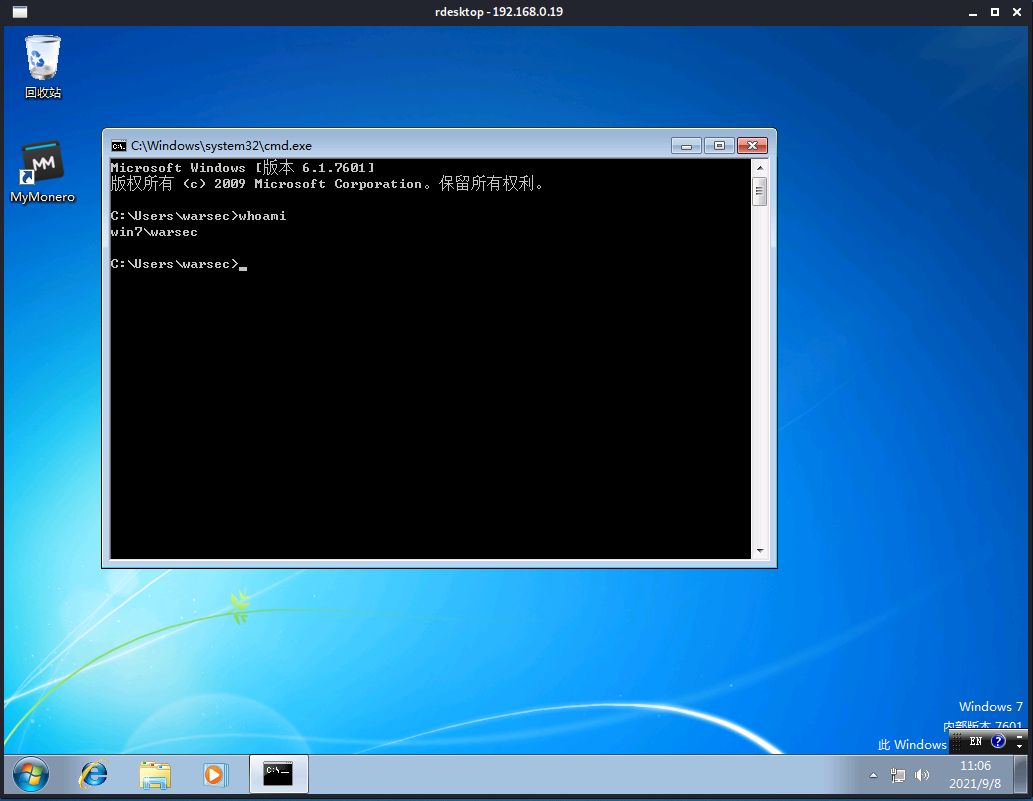1033x801 pixels.
Task: Launch Internet Explorer from taskbar
Action: click(94, 774)
